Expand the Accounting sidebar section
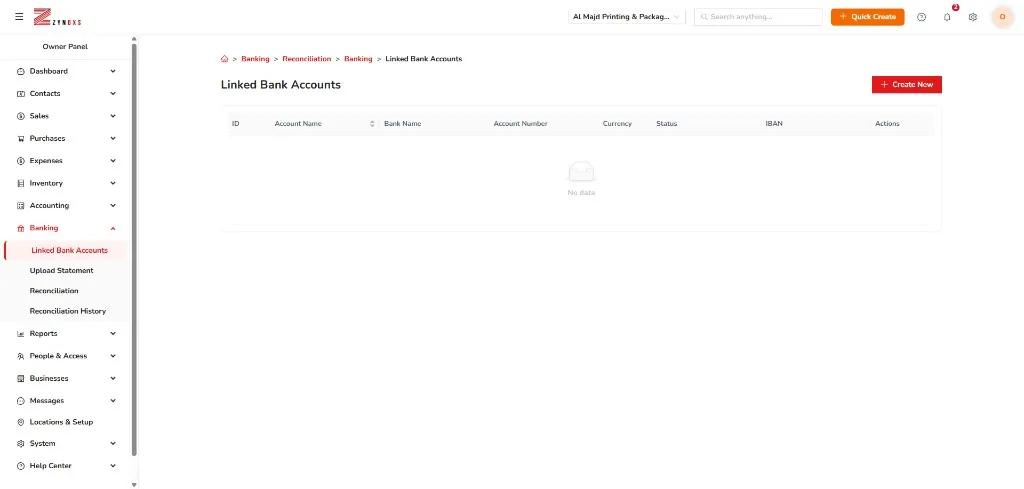This screenshot has height=489, width=1024. pos(66,205)
